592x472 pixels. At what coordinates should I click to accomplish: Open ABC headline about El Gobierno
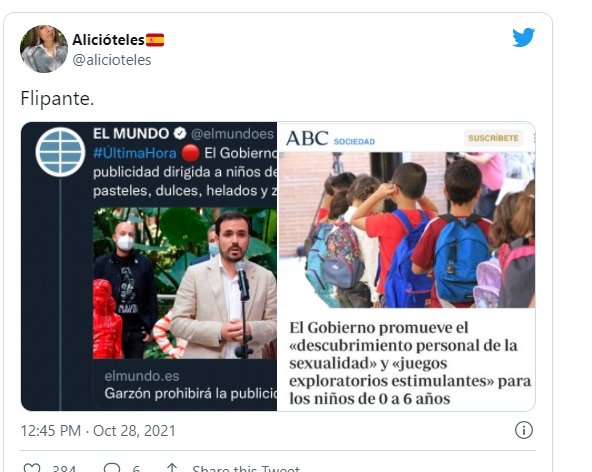(410, 363)
